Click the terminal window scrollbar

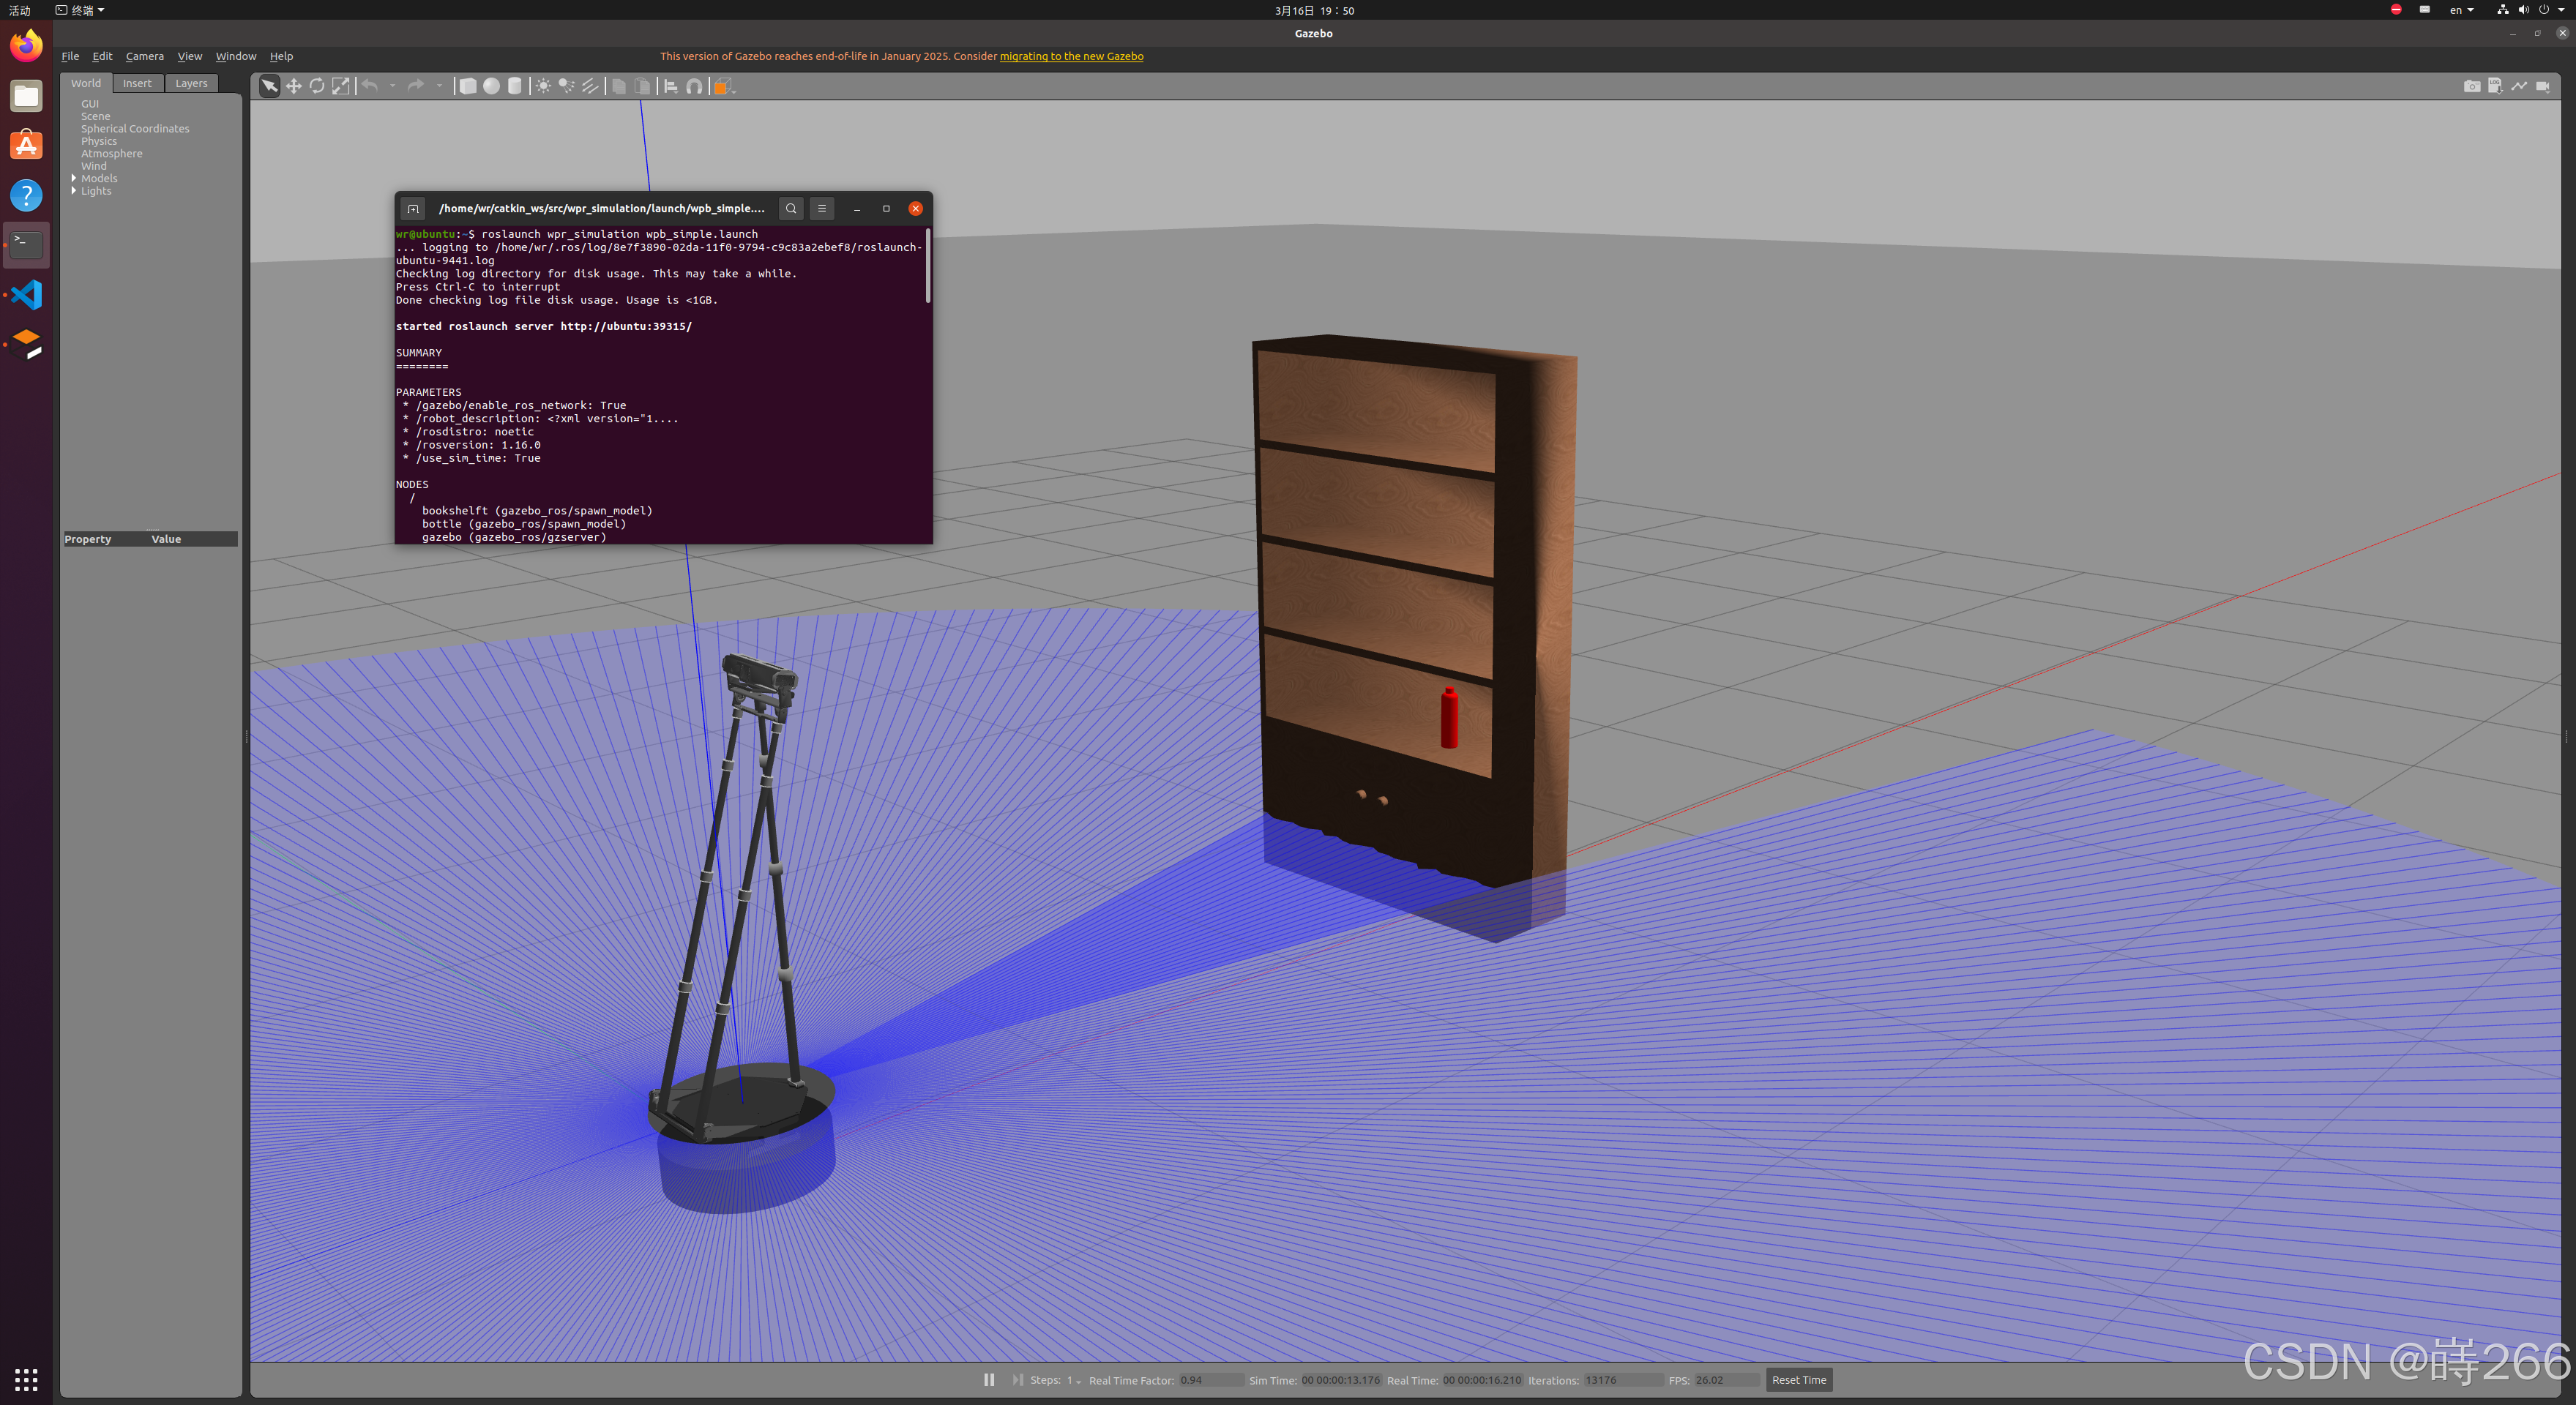tap(928, 268)
